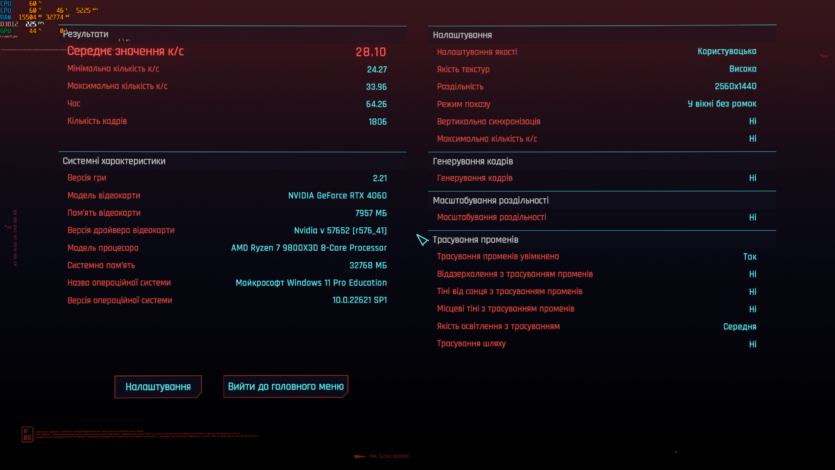Click the frame count value 1806

point(378,122)
